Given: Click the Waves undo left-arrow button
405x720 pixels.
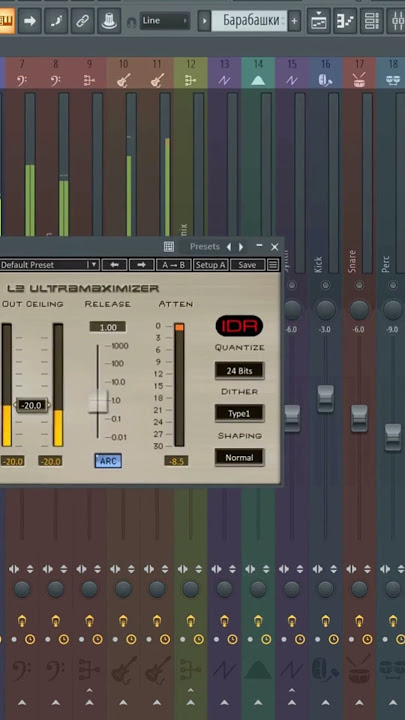Looking at the screenshot, I should click(114, 265).
